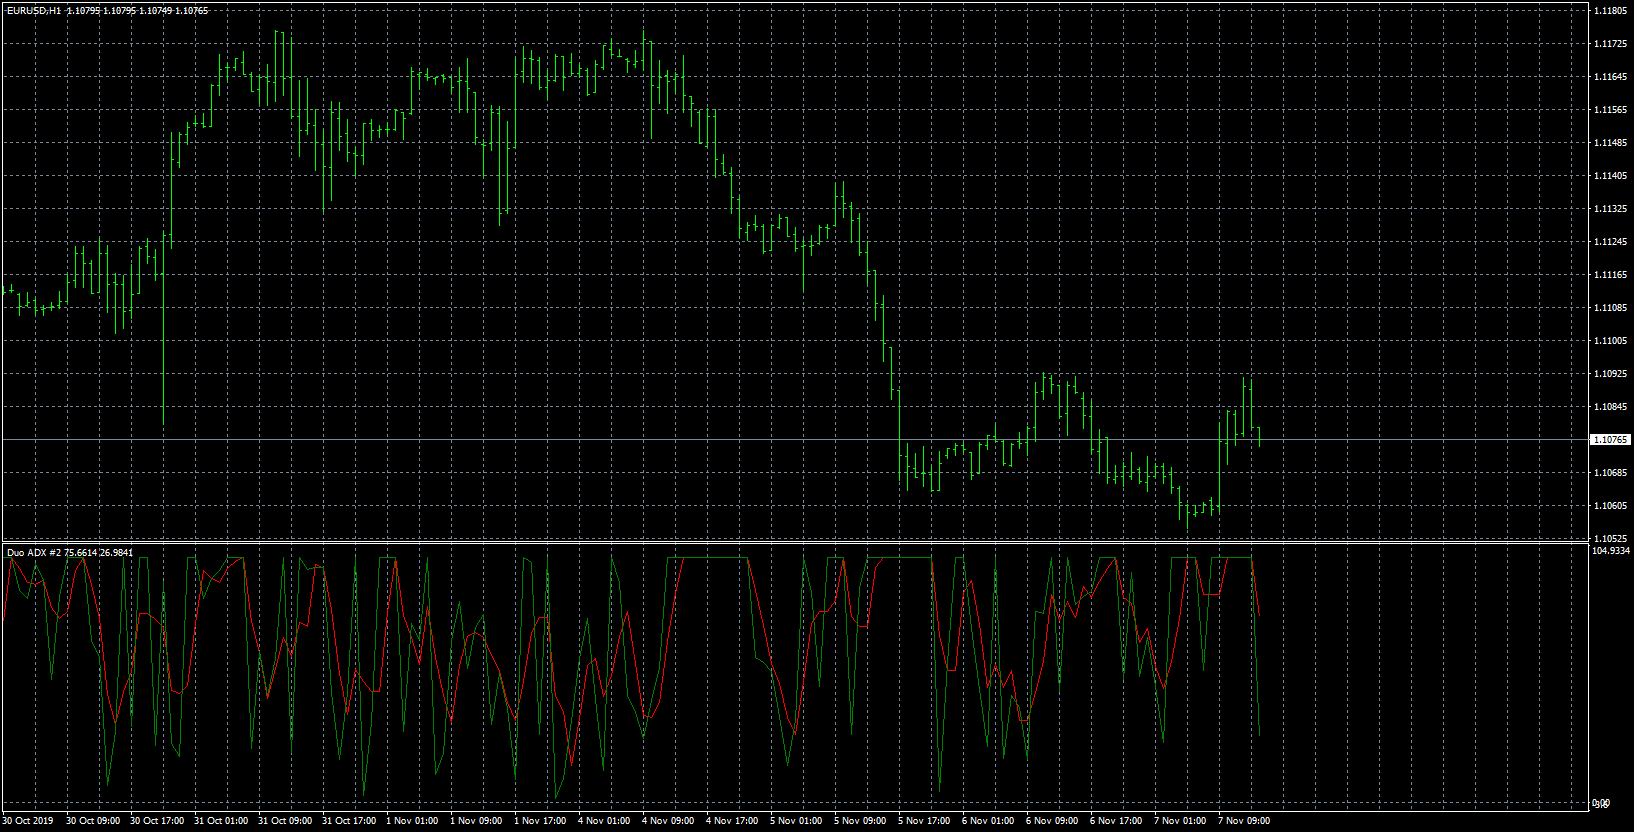Click the 1.11805 price axis label
1634x832 pixels.
click(x=1610, y=11)
